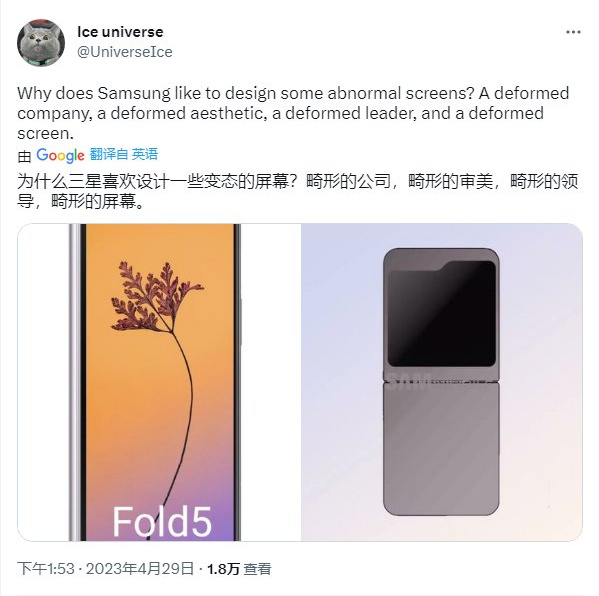Open the flip phone render image
Viewport: 599px width, 596px height.
tap(442, 382)
